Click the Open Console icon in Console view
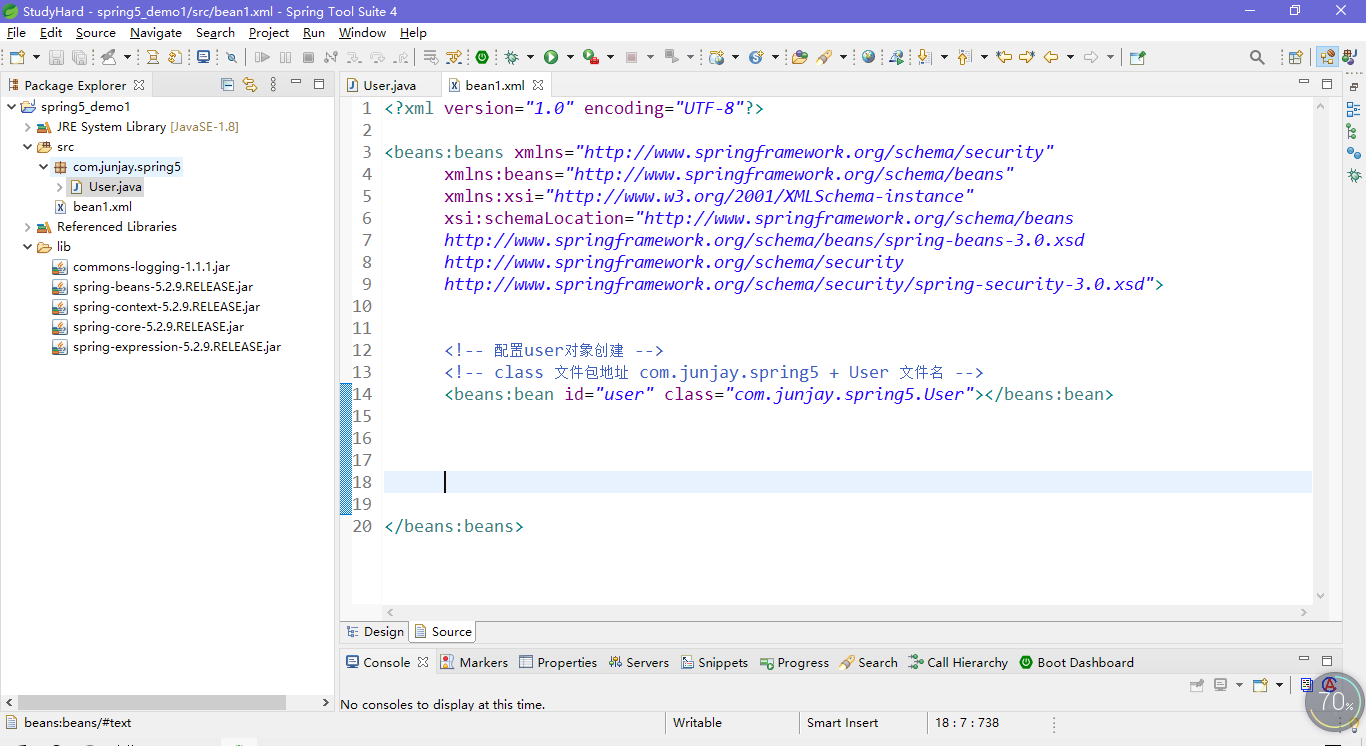This screenshot has width=1366, height=746. click(x=1260, y=685)
